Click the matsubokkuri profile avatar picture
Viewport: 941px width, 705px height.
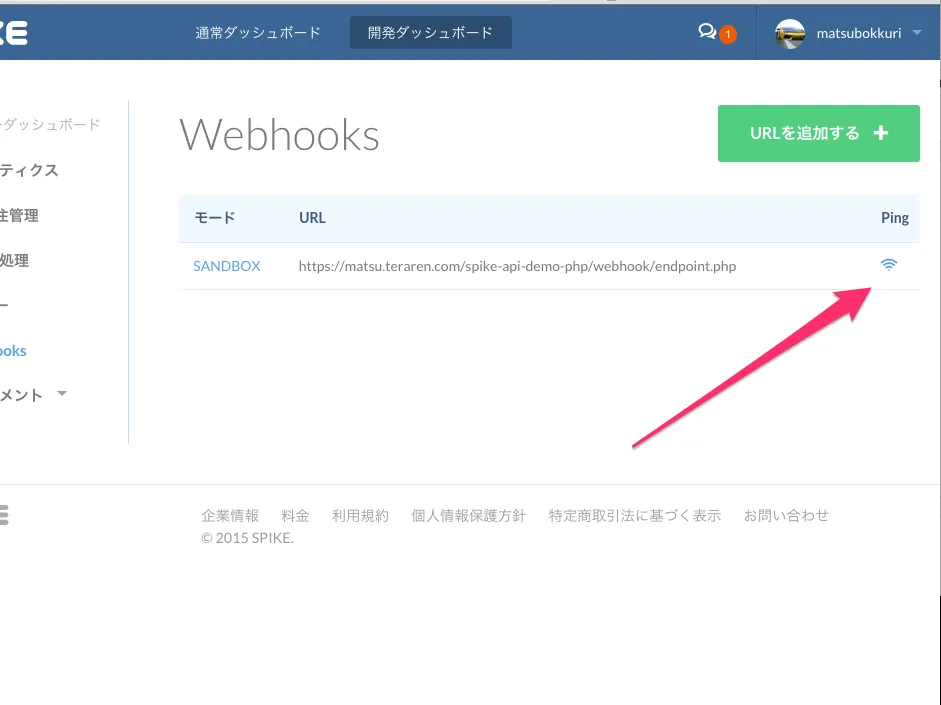pyautogui.click(x=789, y=33)
